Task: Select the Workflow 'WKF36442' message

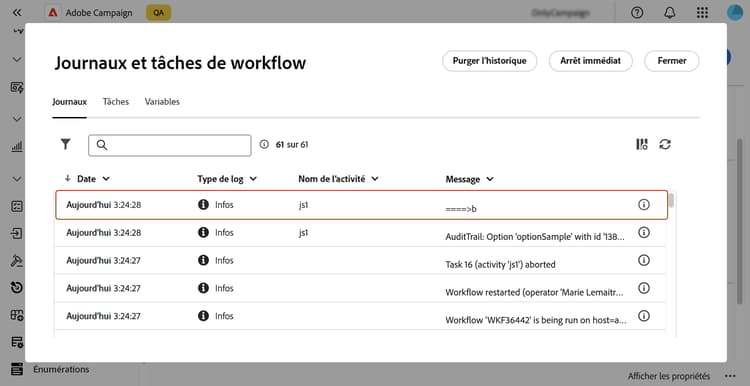Action: point(536,320)
